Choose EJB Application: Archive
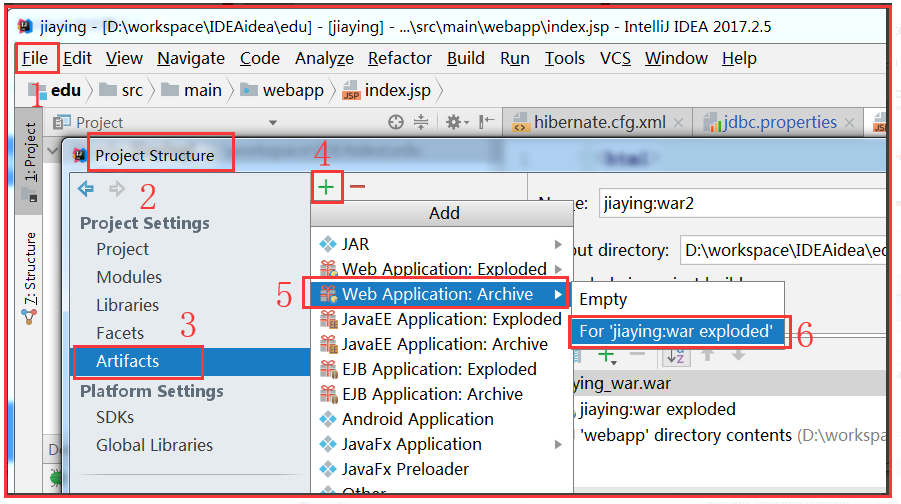The height and width of the screenshot is (504, 901). point(442,394)
